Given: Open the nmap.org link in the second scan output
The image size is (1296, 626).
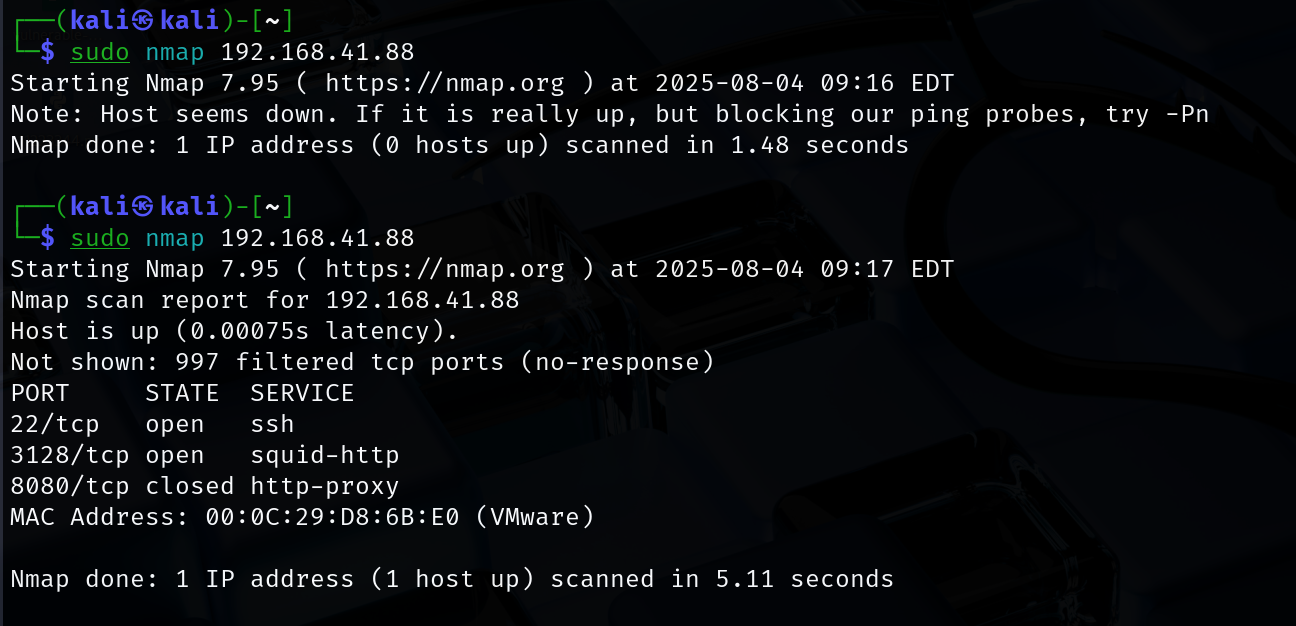Looking at the screenshot, I should coord(444,269).
